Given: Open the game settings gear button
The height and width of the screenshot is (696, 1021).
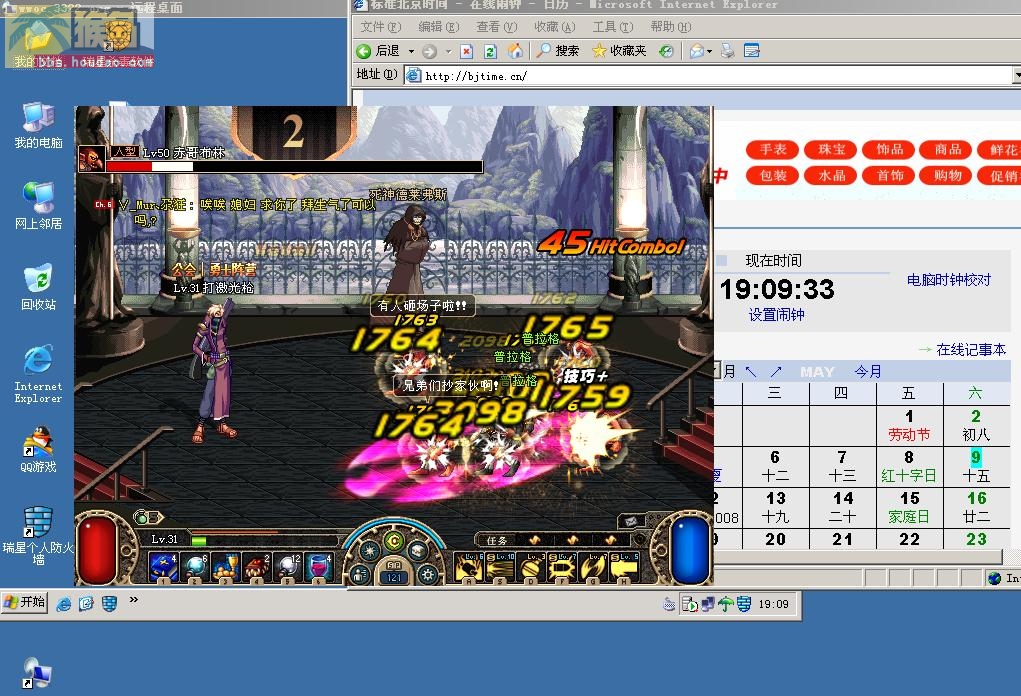Looking at the screenshot, I should [427, 575].
